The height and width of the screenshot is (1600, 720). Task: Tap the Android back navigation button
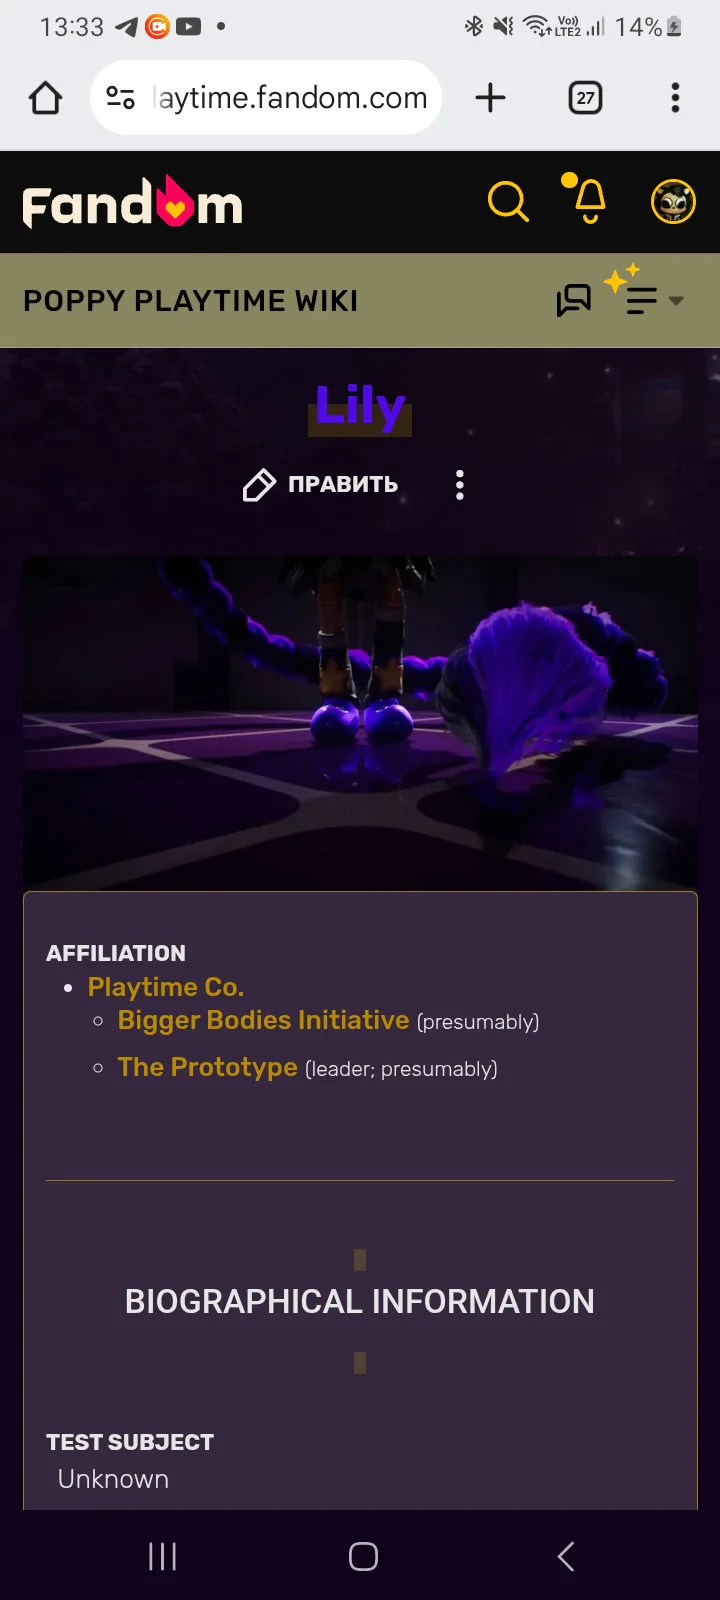click(565, 1556)
